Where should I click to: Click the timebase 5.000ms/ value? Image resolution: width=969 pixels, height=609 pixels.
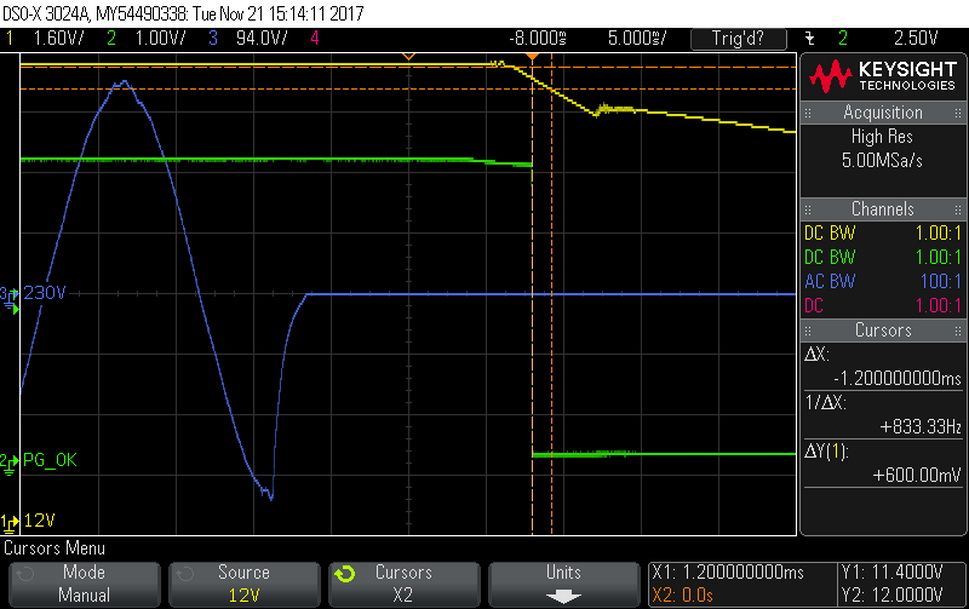tap(637, 38)
